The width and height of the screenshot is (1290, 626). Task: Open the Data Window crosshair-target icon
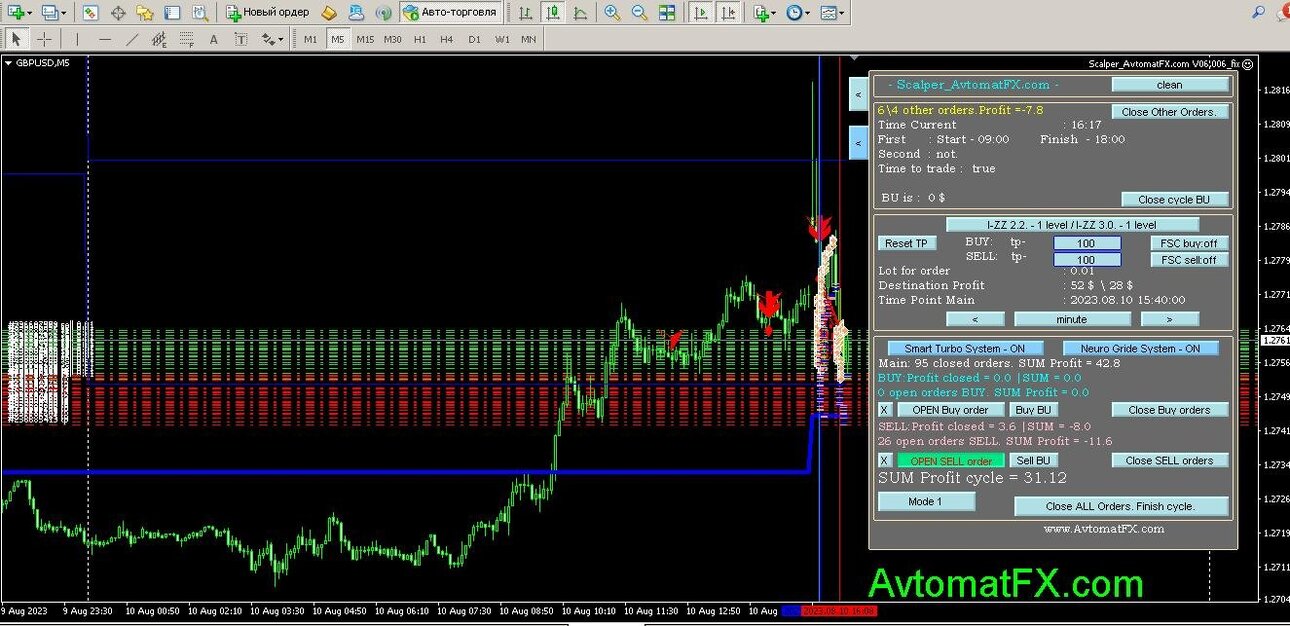point(118,13)
